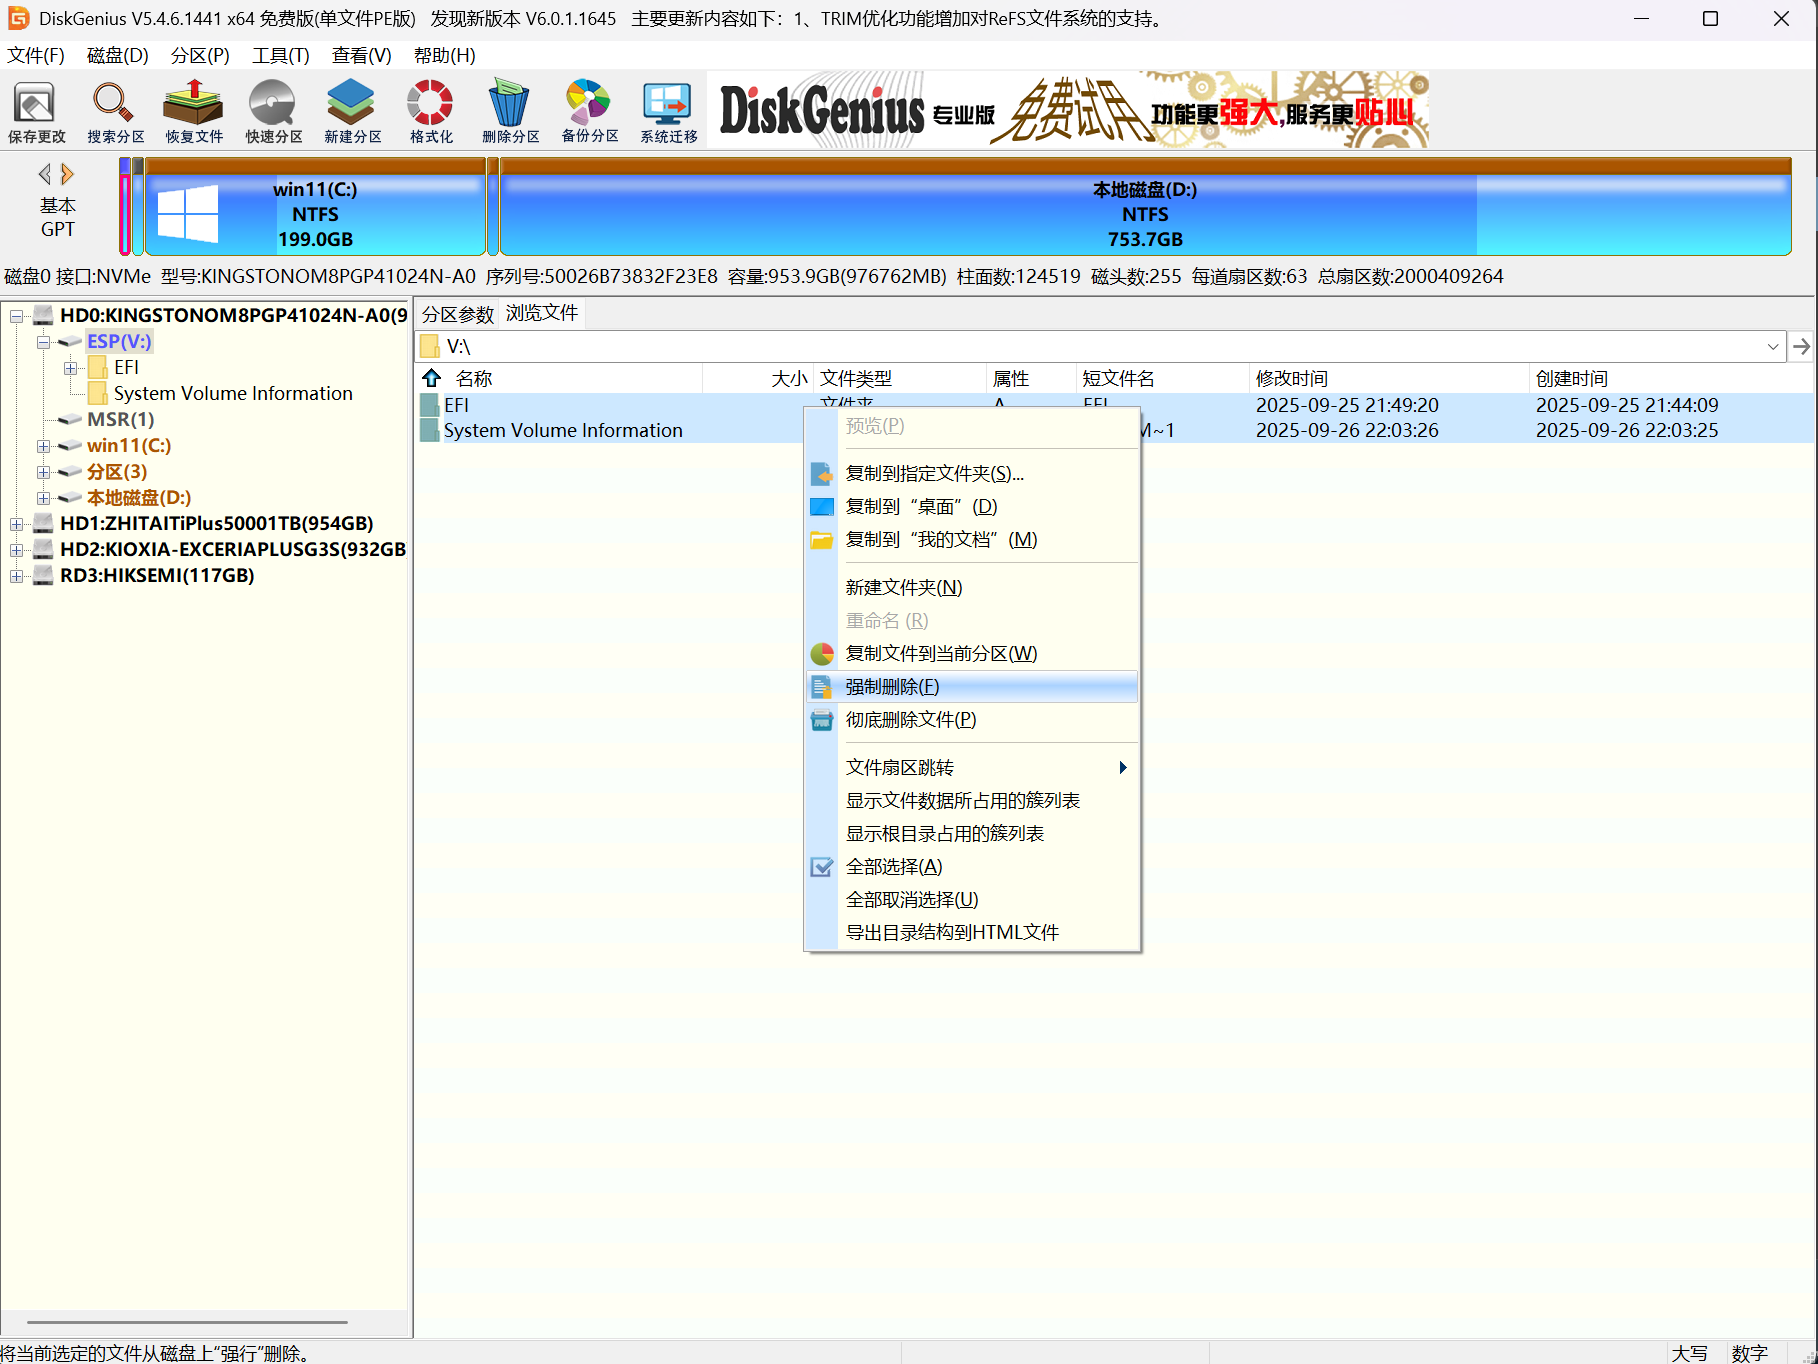This screenshot has width=1818, height=1364.
Task: Click the DiskGenius professional edition banner
Action: coord(1068,110)
